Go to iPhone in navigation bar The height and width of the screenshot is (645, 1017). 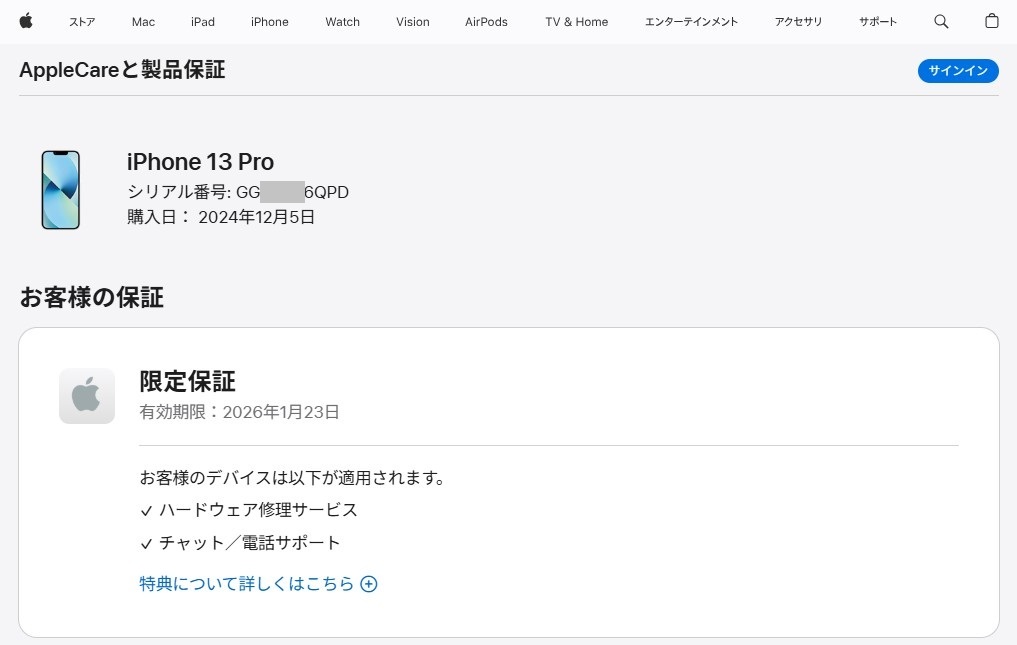pyautogui.click(x=270, y=22)
